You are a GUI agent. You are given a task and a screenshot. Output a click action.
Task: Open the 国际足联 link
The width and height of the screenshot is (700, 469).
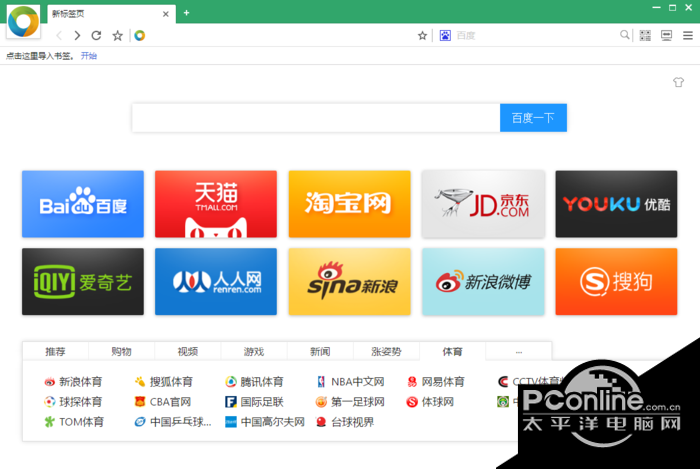coord(254,402)
